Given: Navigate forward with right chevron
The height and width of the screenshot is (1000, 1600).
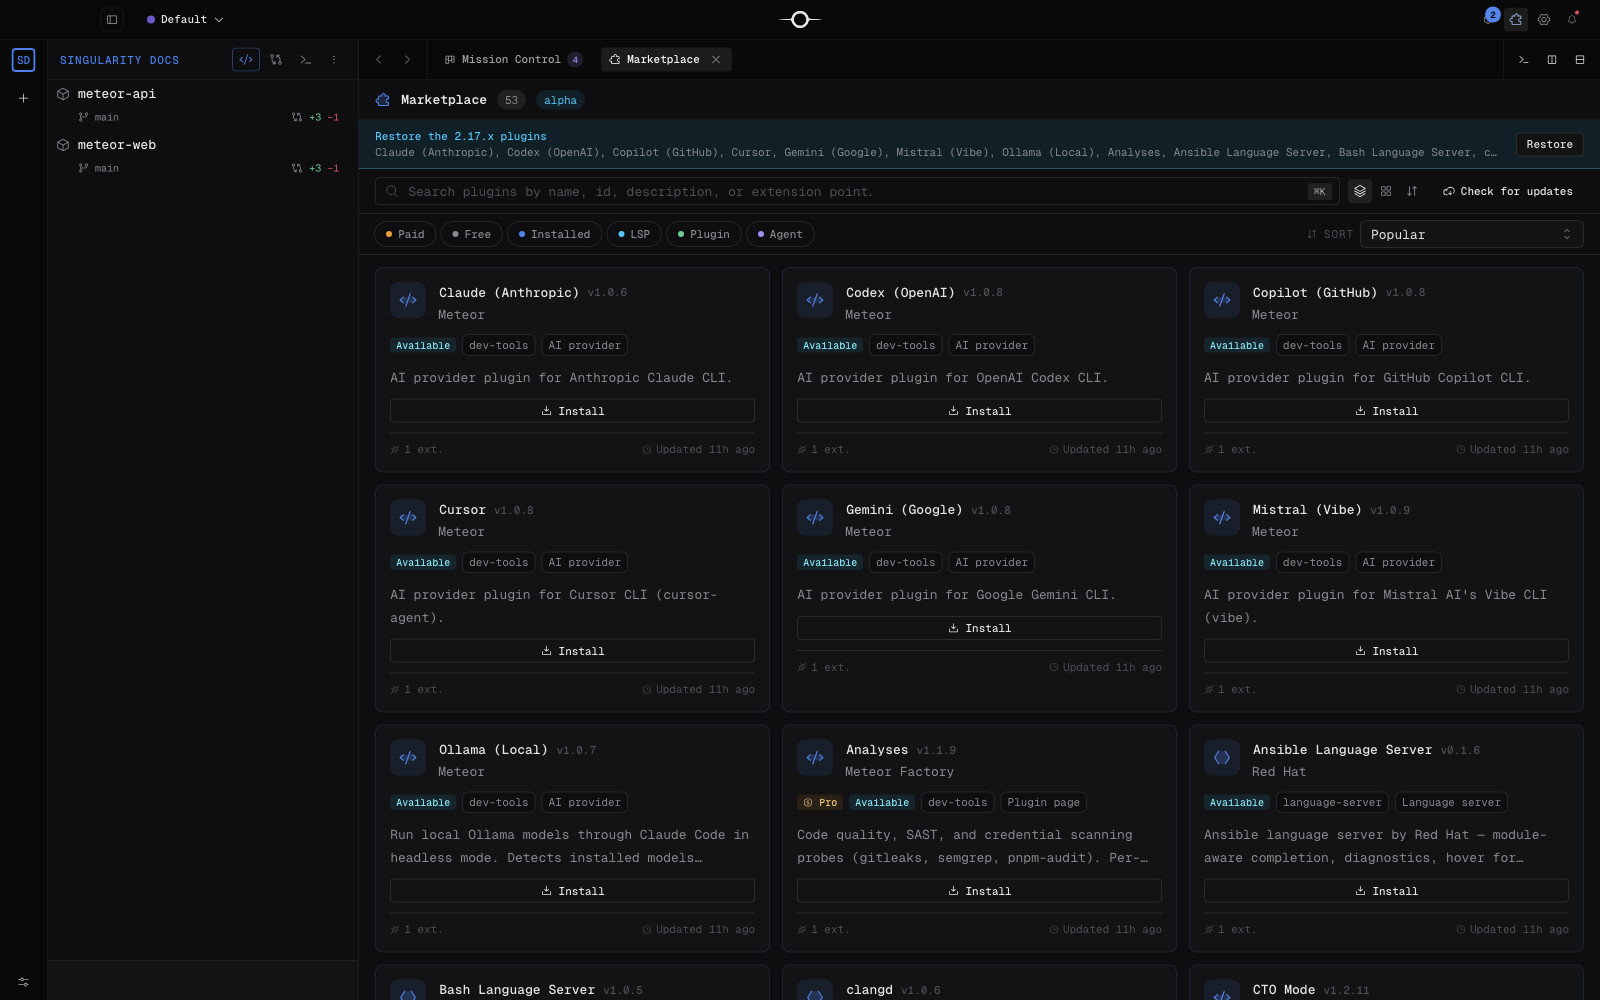Looking at the screenshot, I should 407,60.
